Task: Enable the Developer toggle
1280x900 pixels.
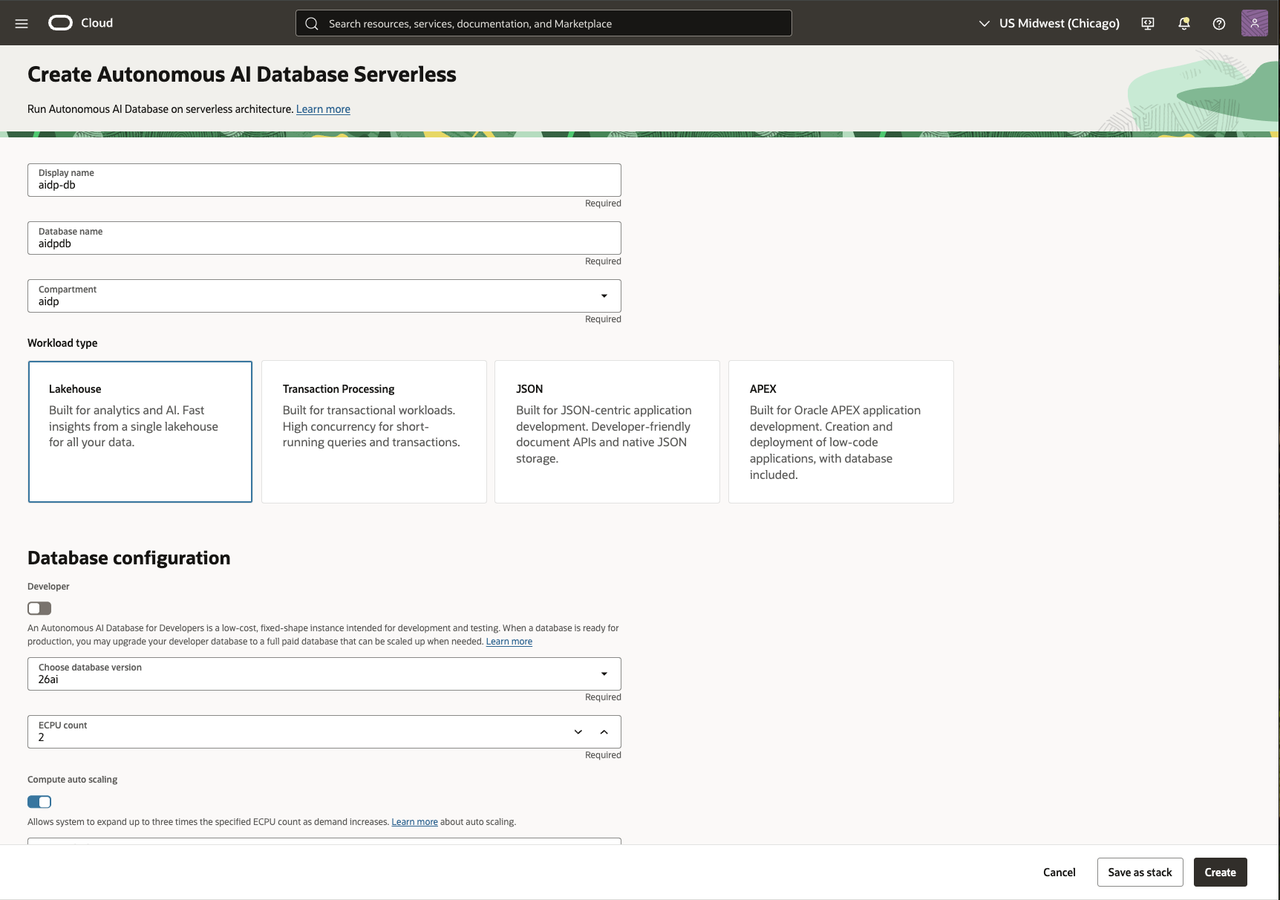Action: 39,608
